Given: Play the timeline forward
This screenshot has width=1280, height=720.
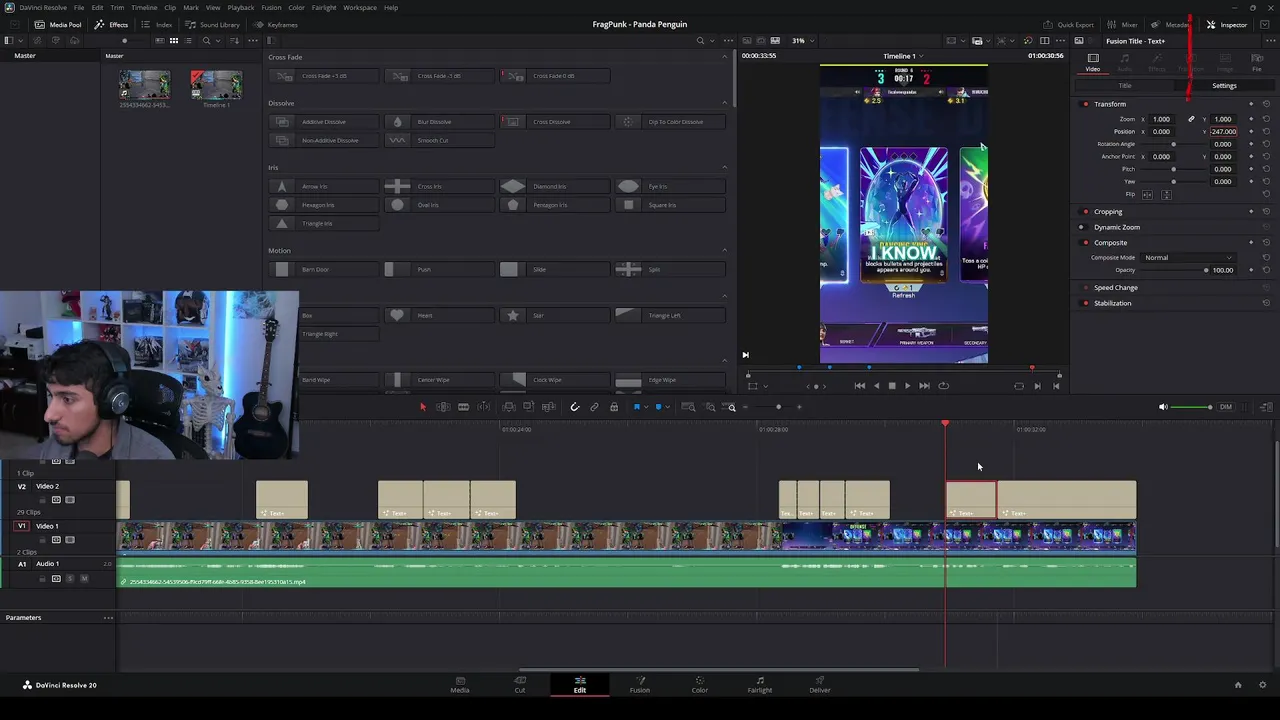Looking at the screenshot, I should click(908, 386).
